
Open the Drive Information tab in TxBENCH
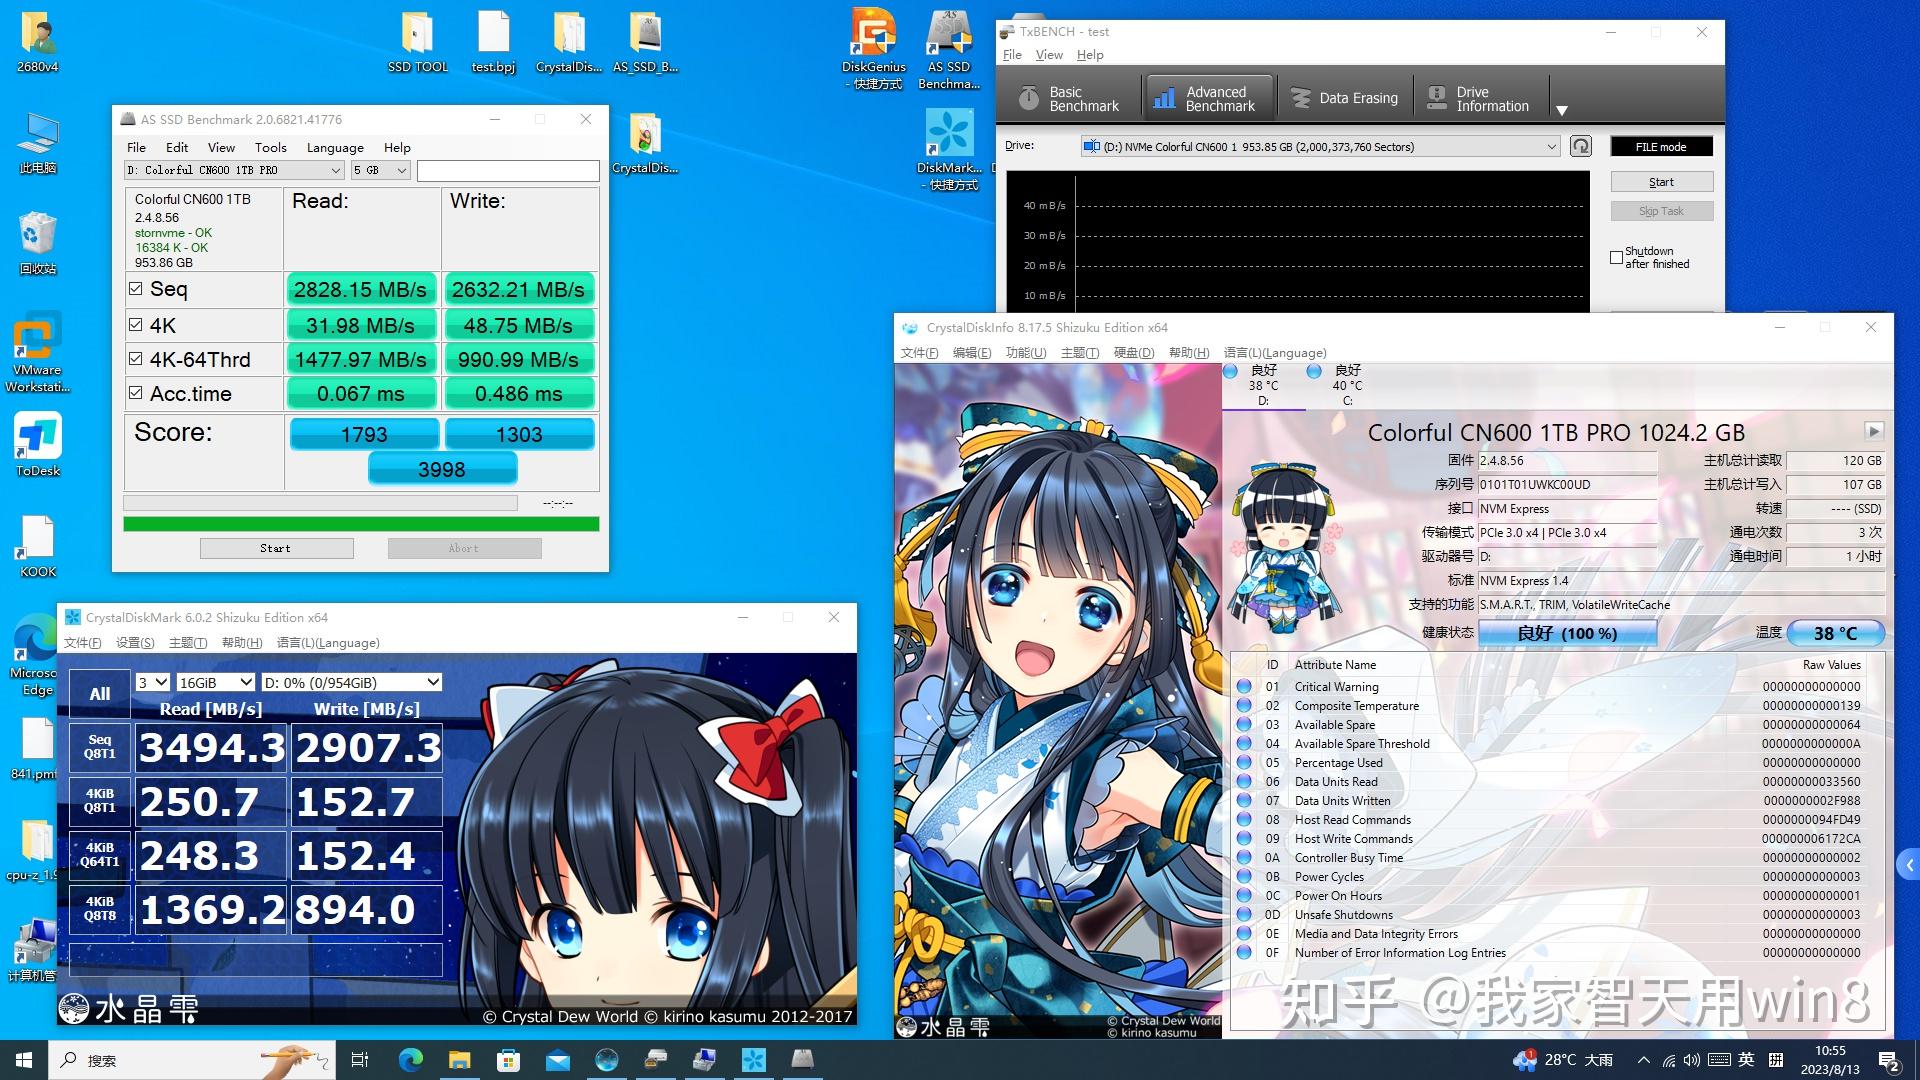point(1480,98)
